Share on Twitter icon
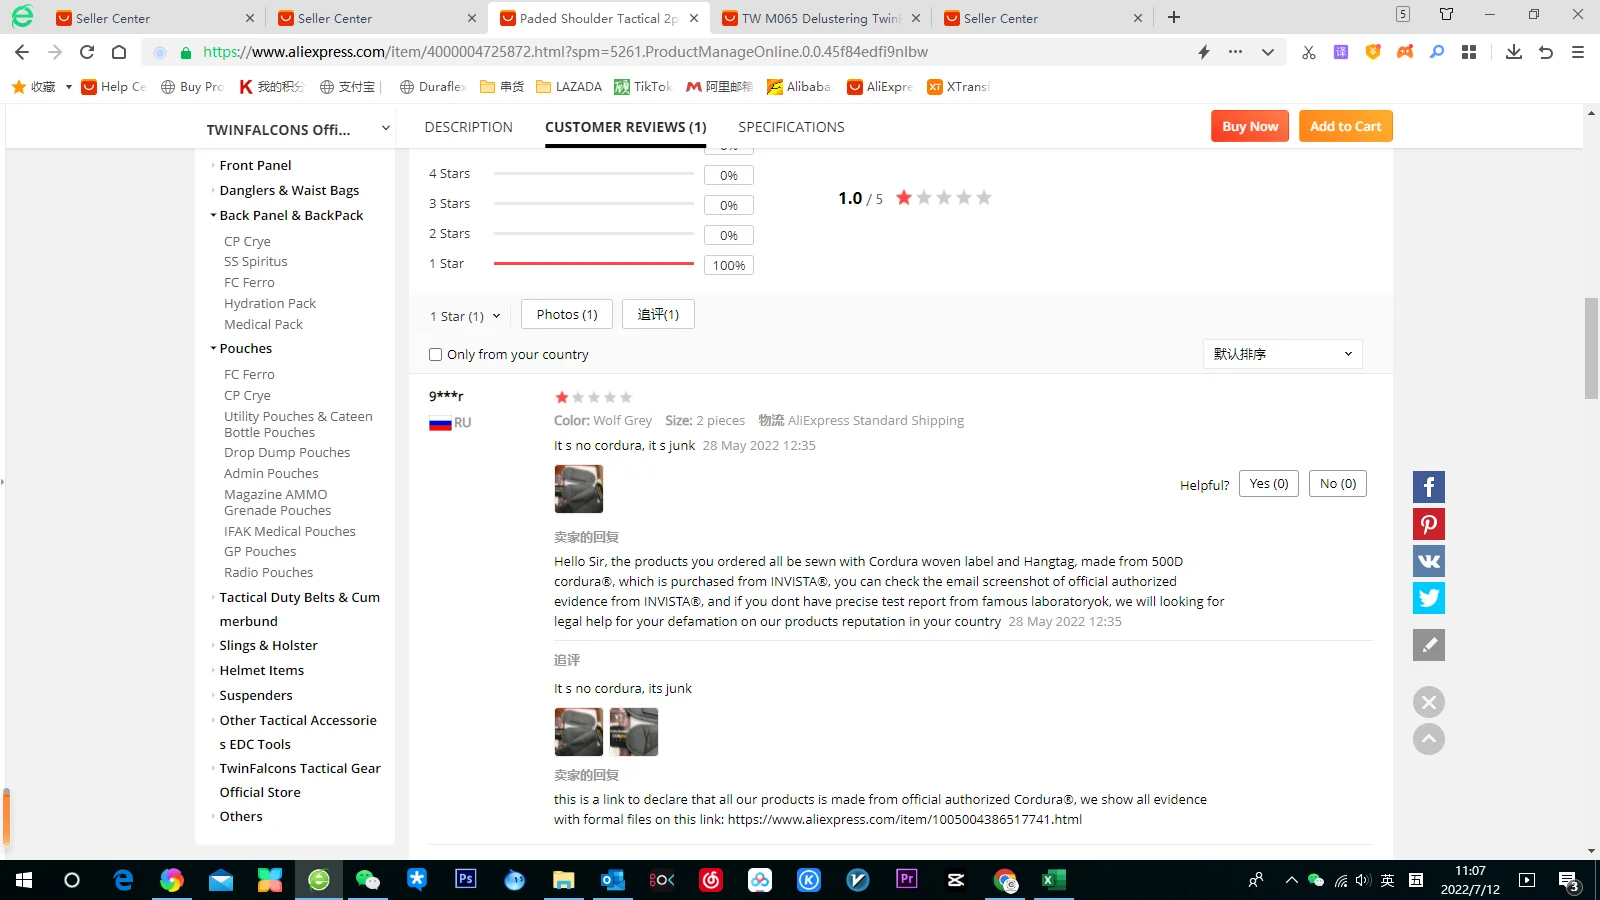The height and width of the screenshot is (900, 1600). pyautogui.click(x=1429, y=598)
